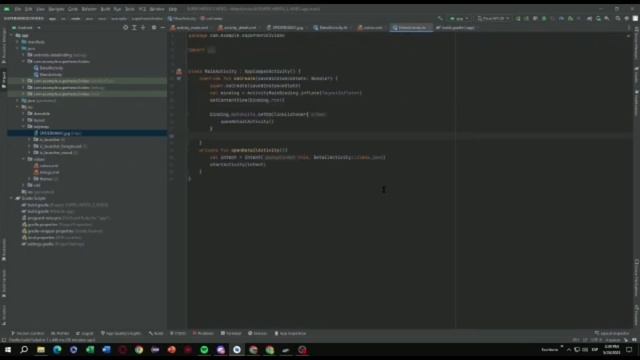Open the Edit menu

pyautogui.click(x=28, y=9)
